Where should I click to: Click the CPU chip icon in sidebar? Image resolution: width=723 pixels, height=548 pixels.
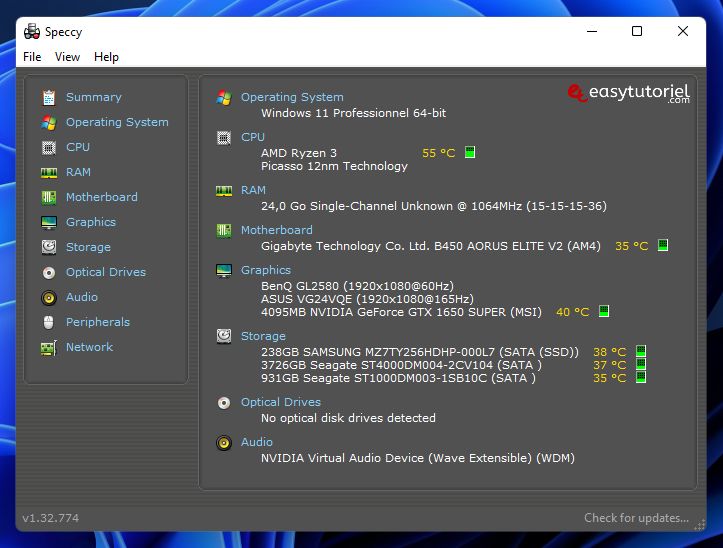(48, 147)
